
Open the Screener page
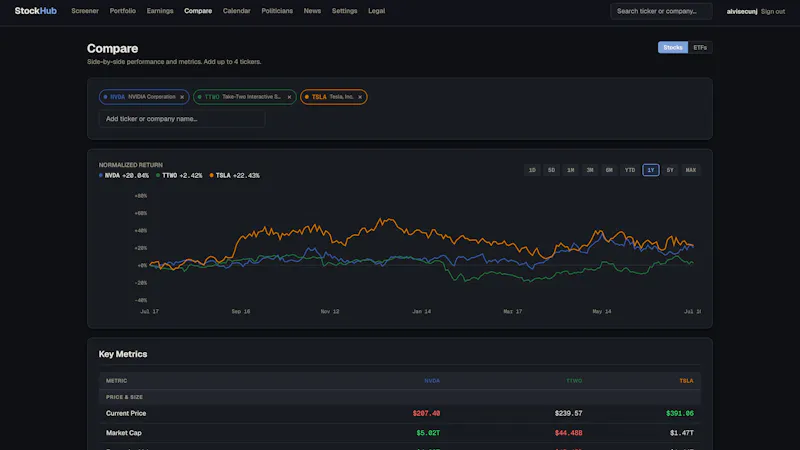coord(85,11)
